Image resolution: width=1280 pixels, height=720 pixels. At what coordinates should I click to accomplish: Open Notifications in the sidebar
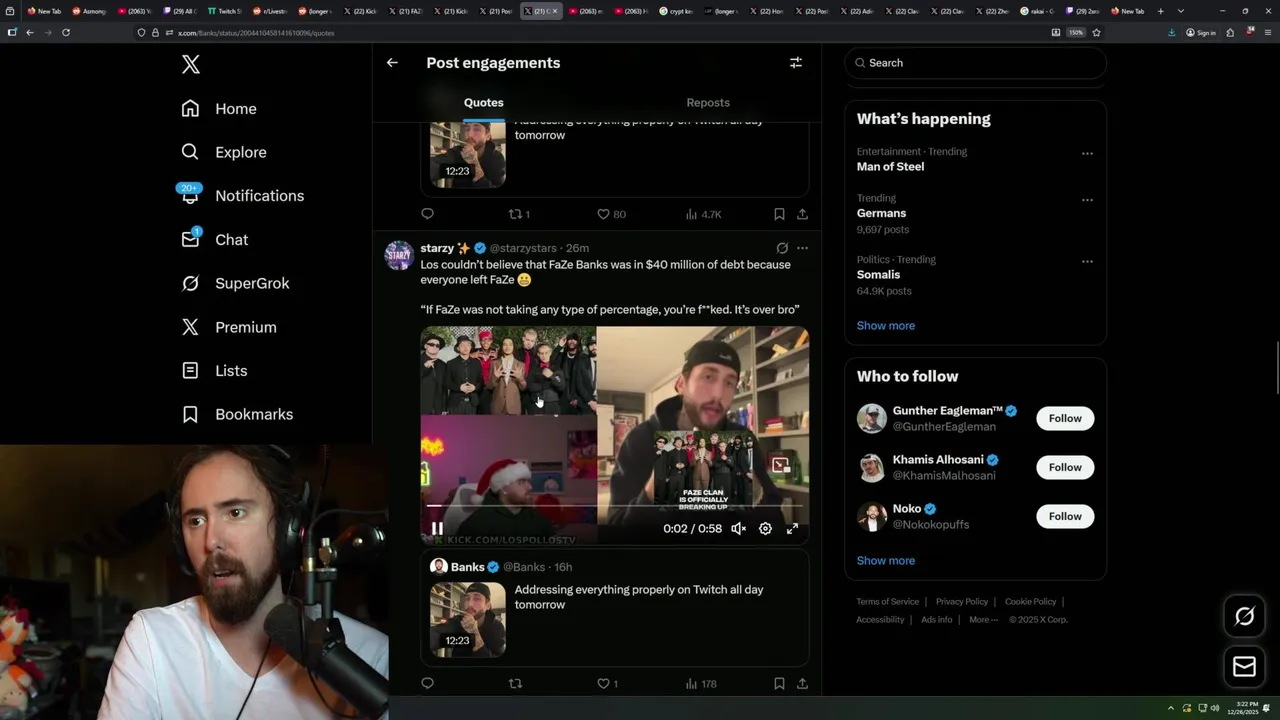242,196
